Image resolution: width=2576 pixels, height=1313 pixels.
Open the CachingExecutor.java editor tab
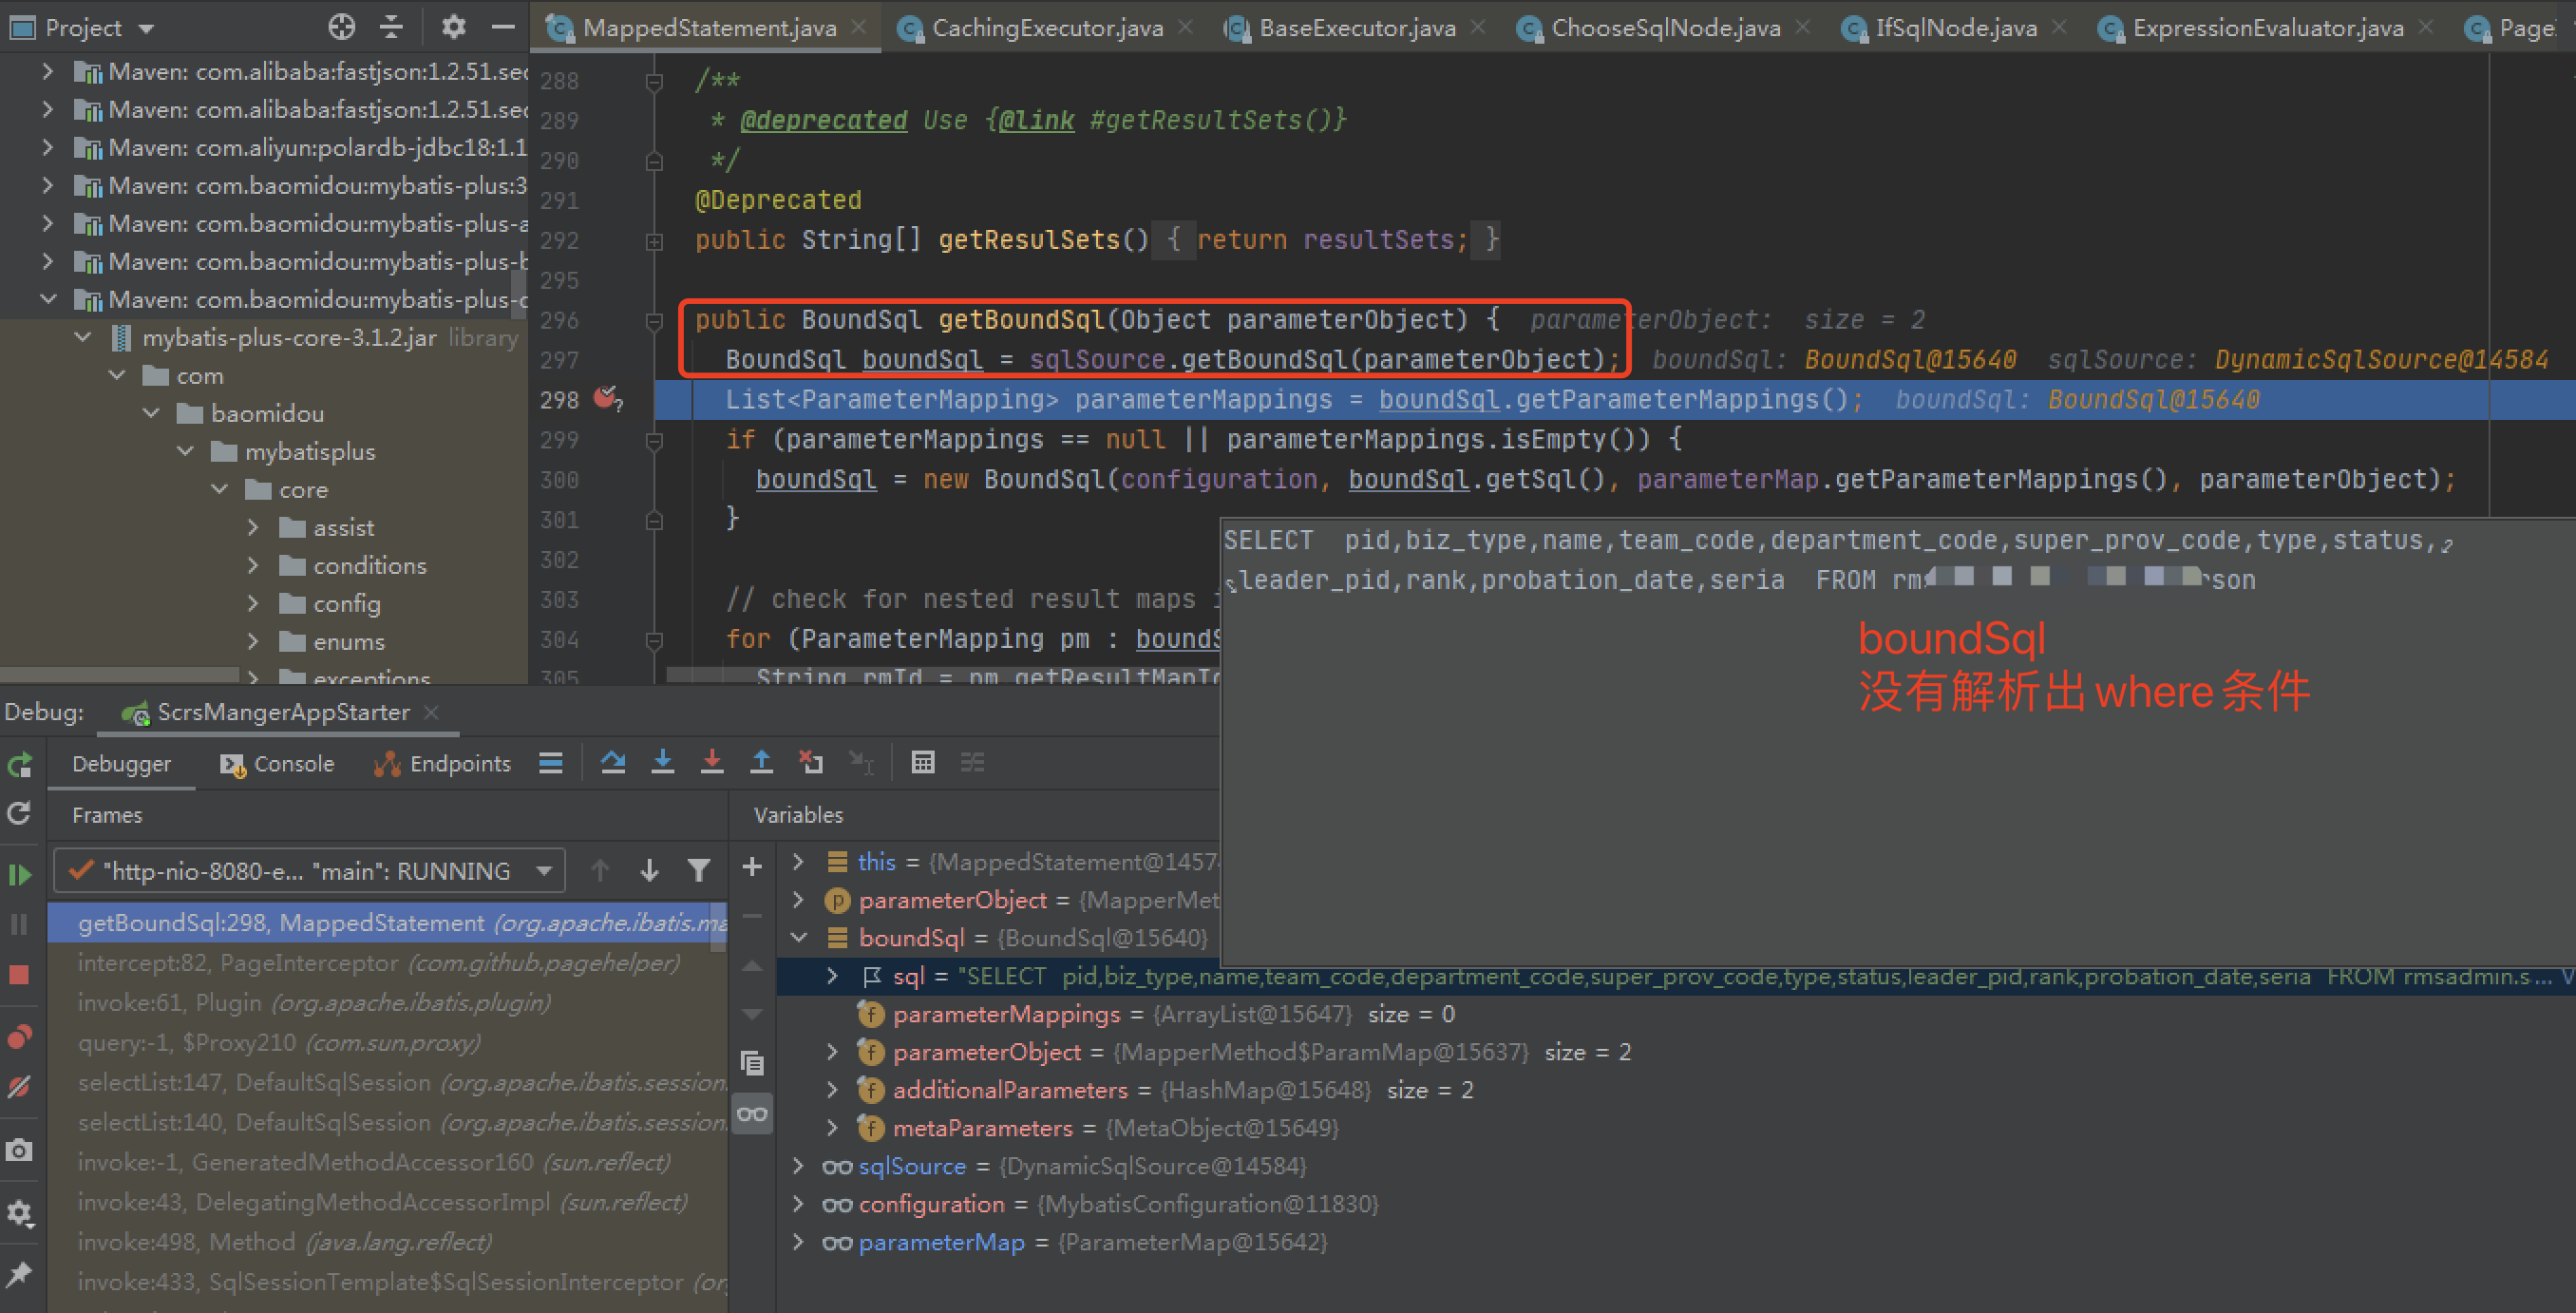tap(1044, 27)
